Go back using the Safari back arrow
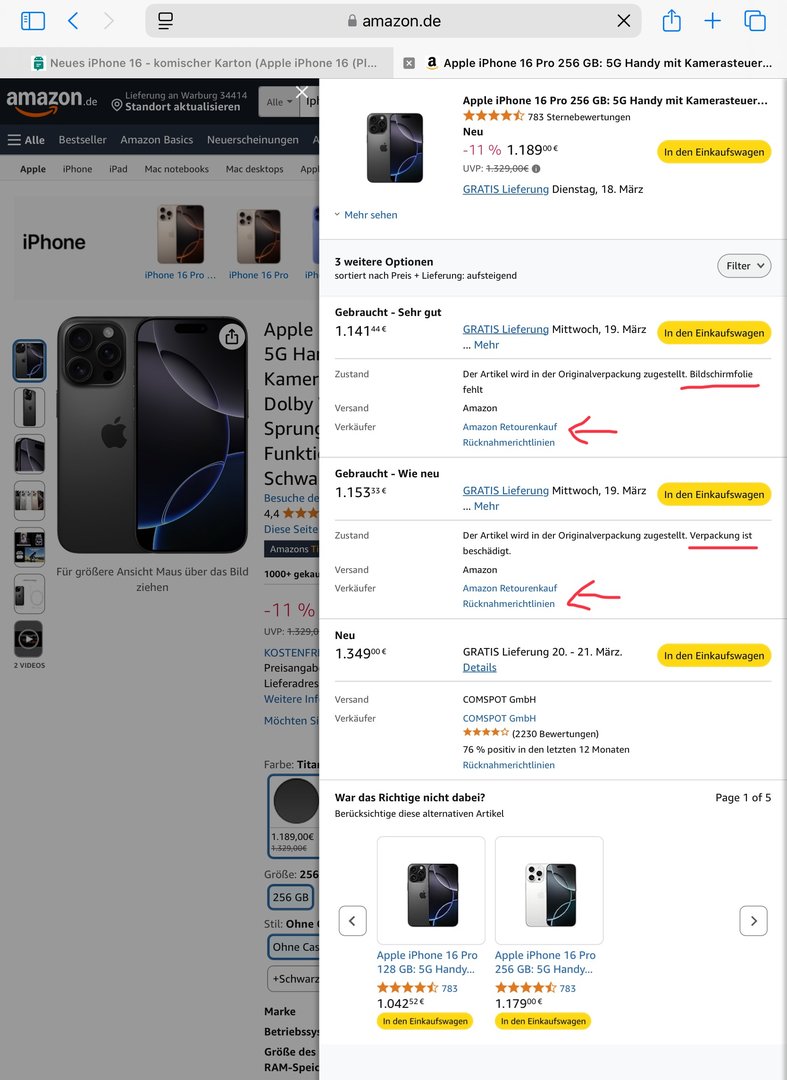The image size is (787, 1080). coord(73,21)
